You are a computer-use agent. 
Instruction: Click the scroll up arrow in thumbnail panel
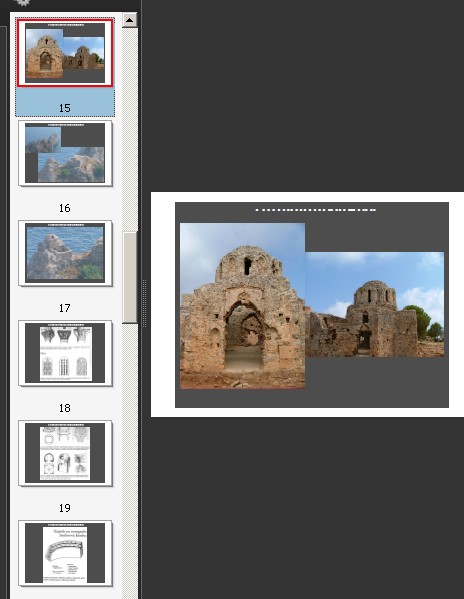point(130,20)
